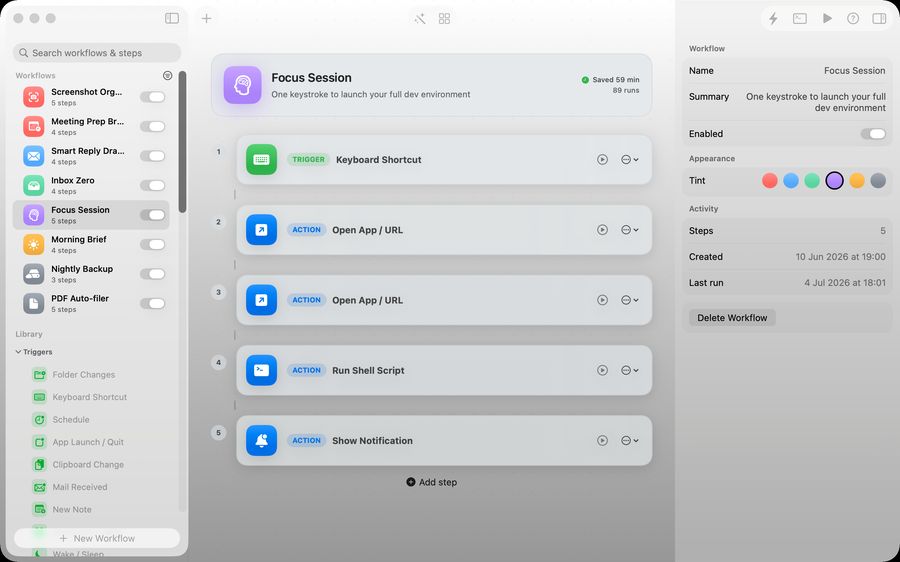This screenshot has width=900, height=562.
Task: Click the Delete Workflow button
Action: [732, 317]
